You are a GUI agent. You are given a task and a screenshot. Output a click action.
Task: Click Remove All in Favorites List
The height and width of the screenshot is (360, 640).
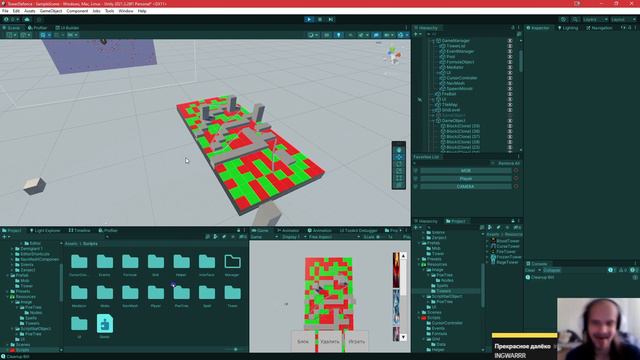pyautogui.click(x=509, y=163)
